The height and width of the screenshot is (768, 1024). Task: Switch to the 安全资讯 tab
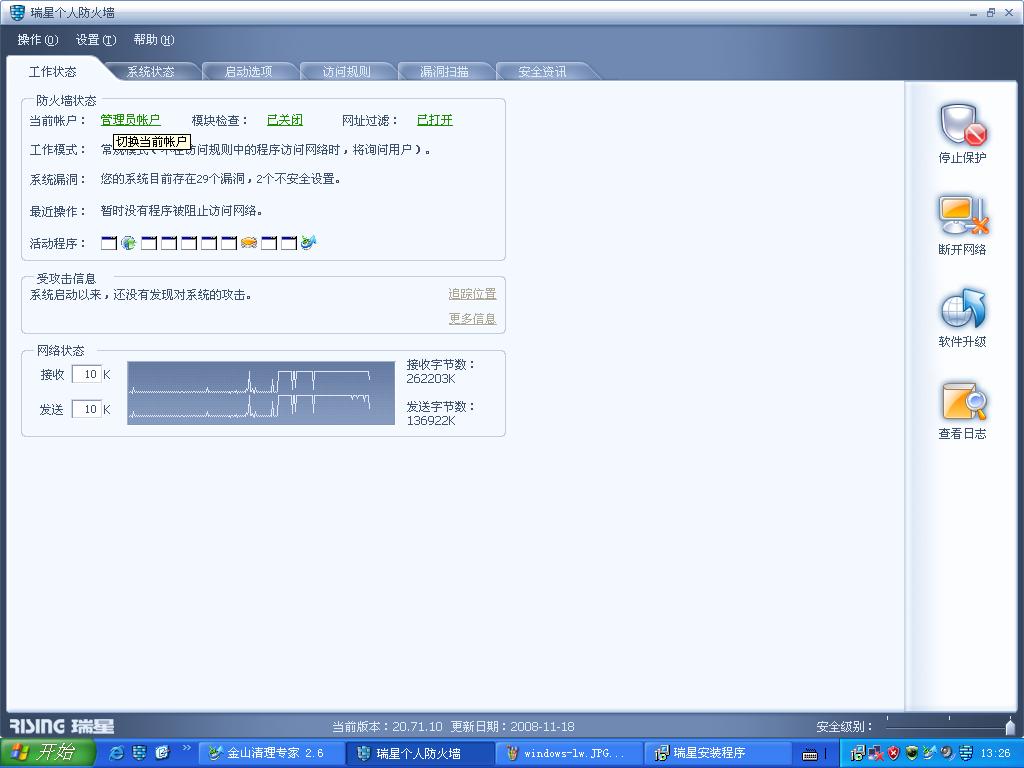click(543, 71)
